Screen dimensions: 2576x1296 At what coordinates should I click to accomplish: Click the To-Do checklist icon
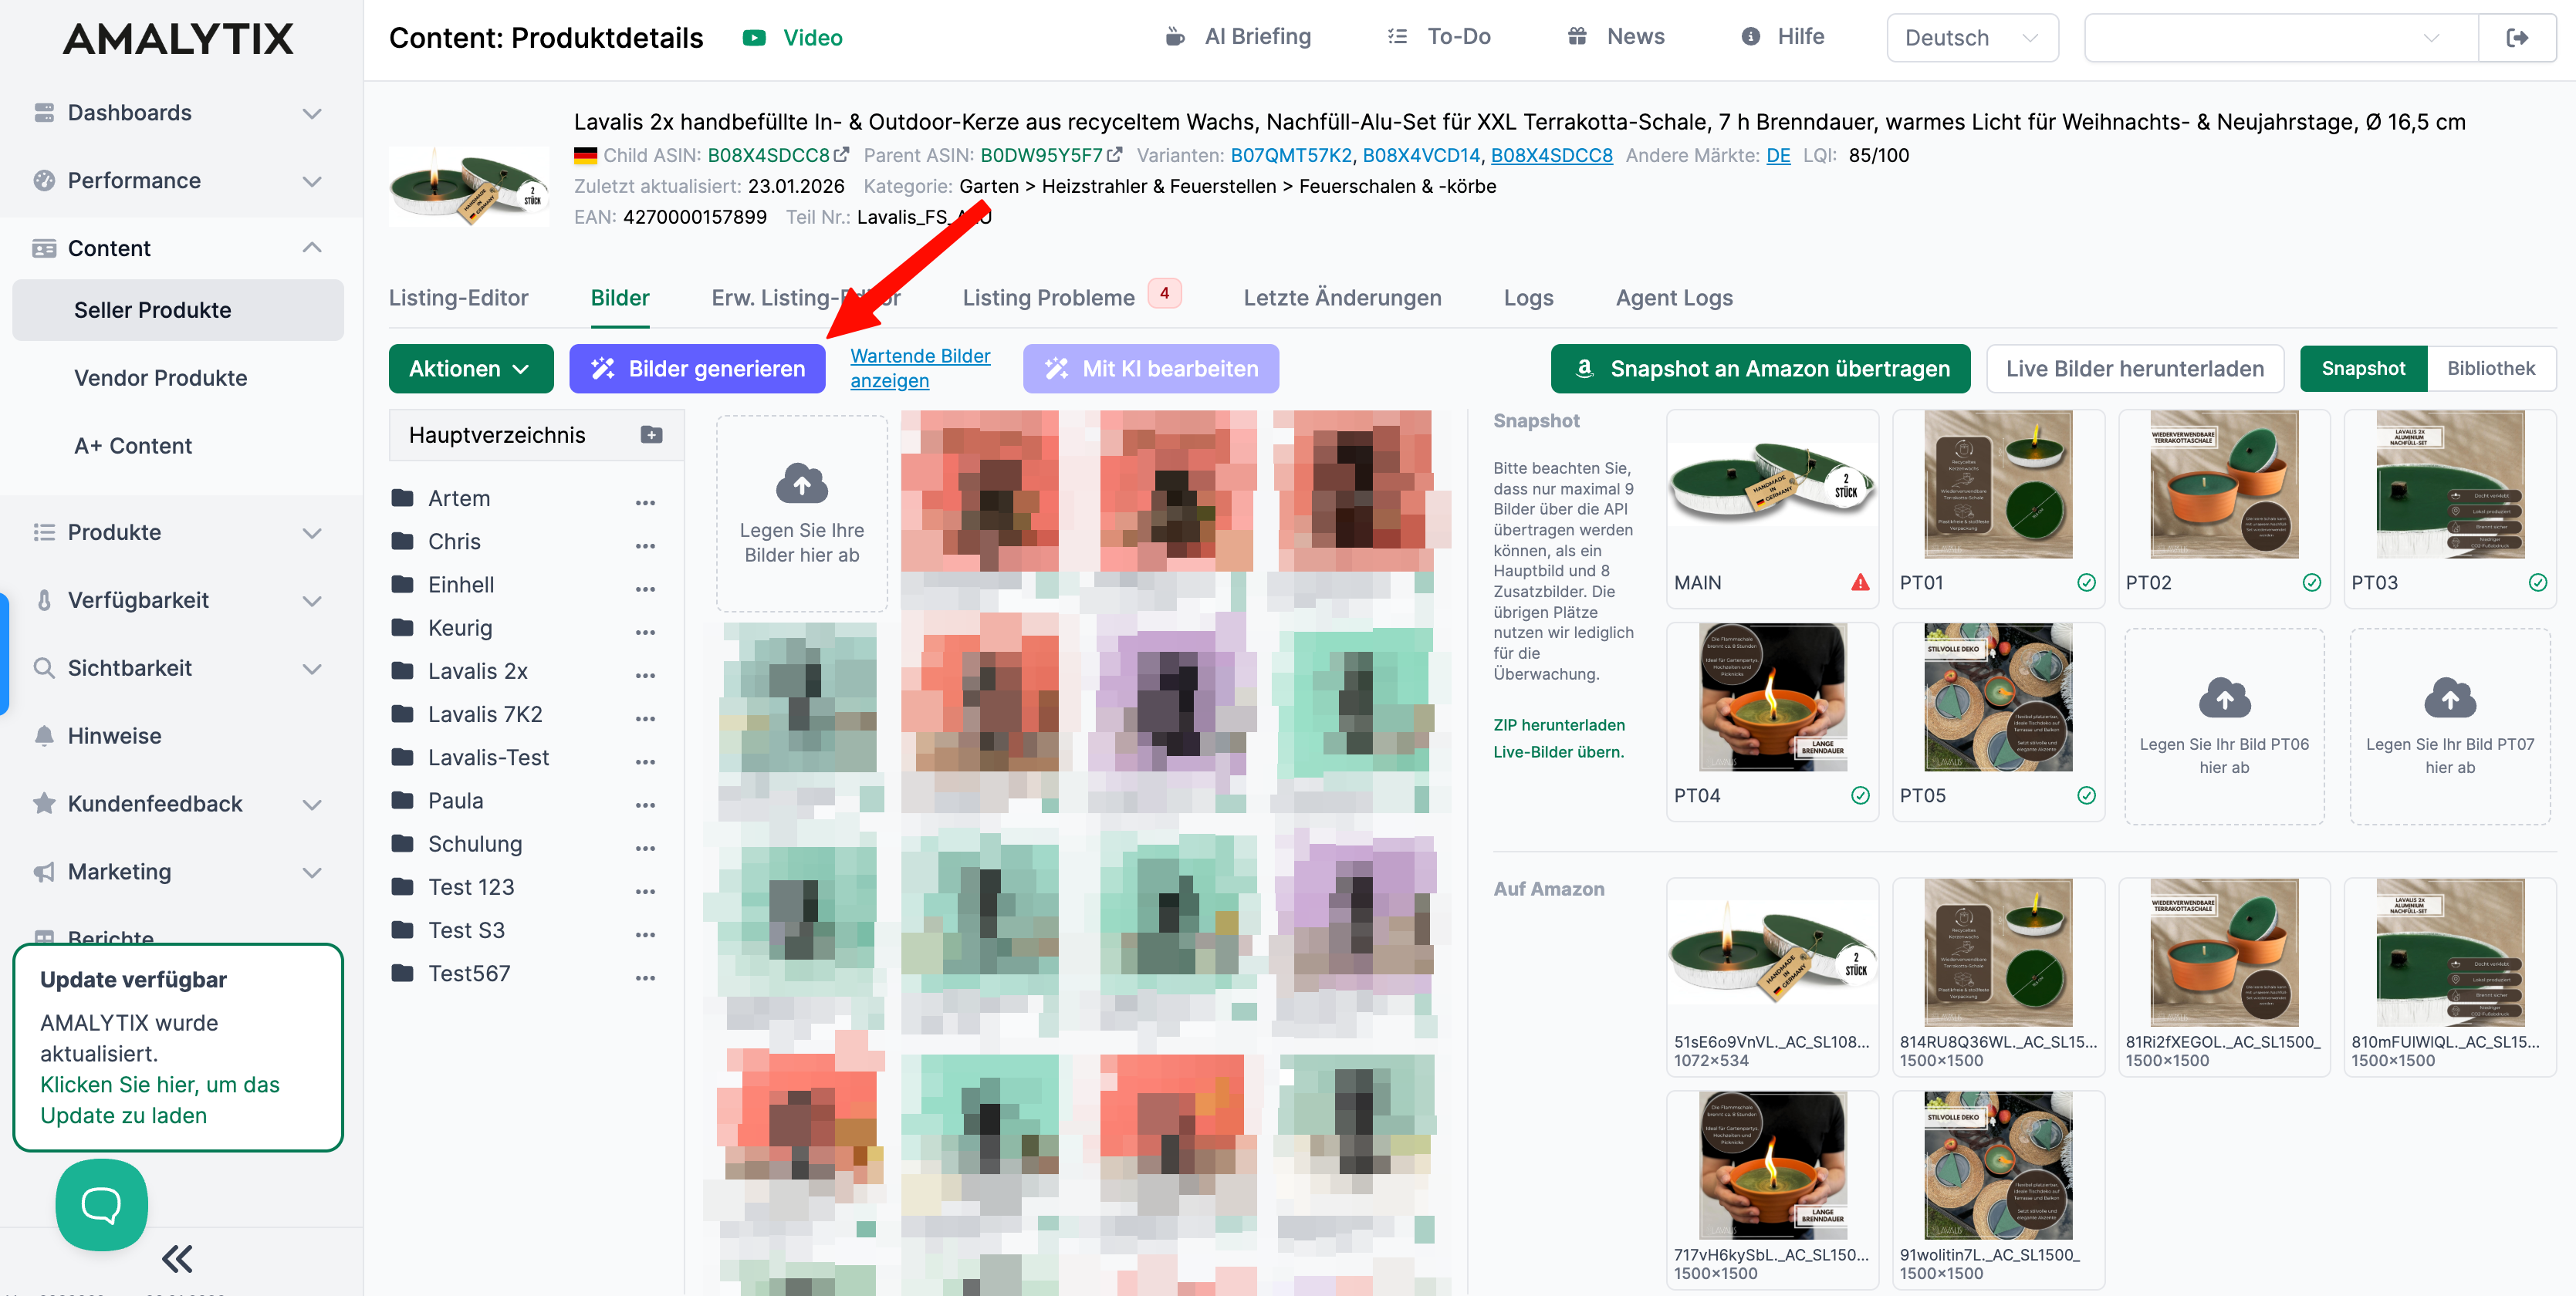(1397, 36)
